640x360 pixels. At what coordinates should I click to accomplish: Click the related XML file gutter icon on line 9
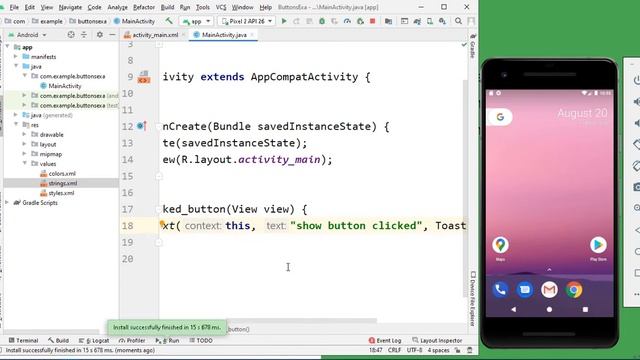(144, 77)
